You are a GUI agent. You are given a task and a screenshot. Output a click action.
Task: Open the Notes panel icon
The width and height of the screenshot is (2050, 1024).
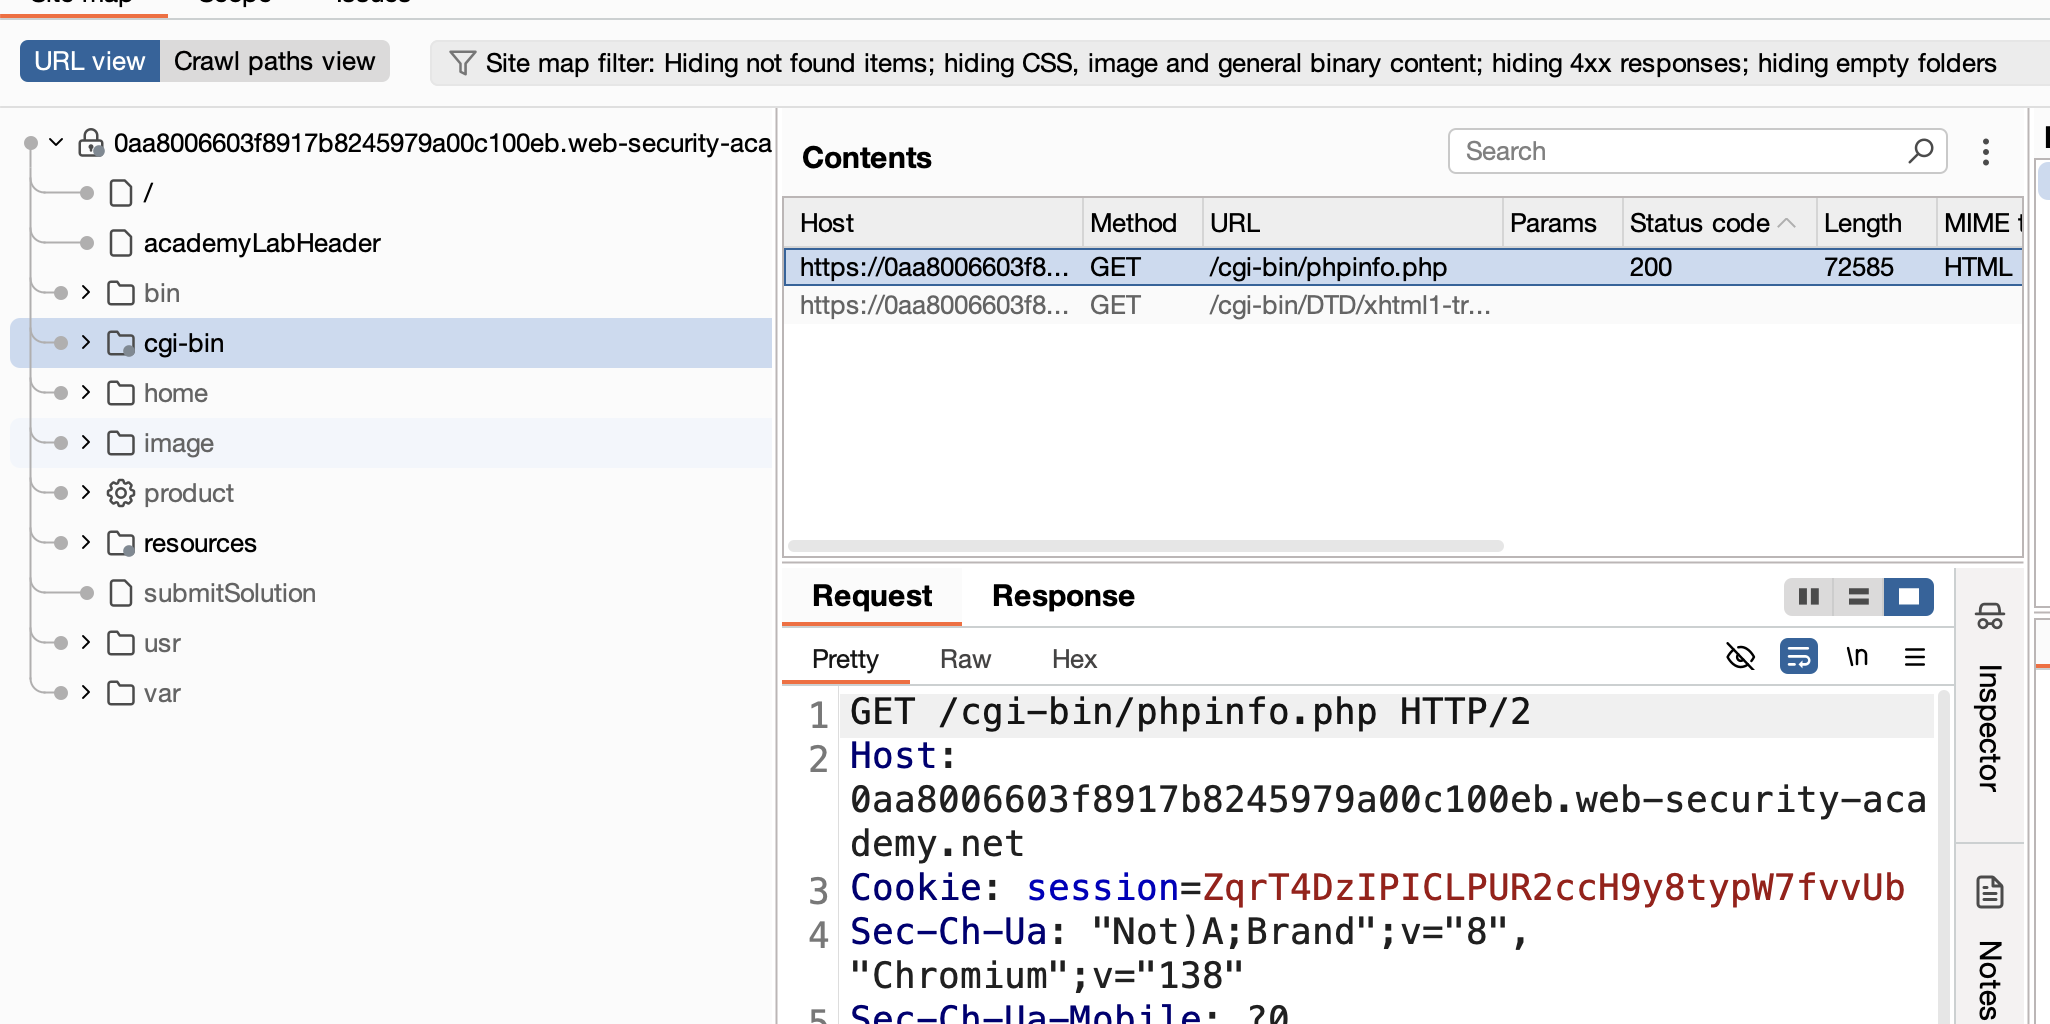[x=1990, y=891]
